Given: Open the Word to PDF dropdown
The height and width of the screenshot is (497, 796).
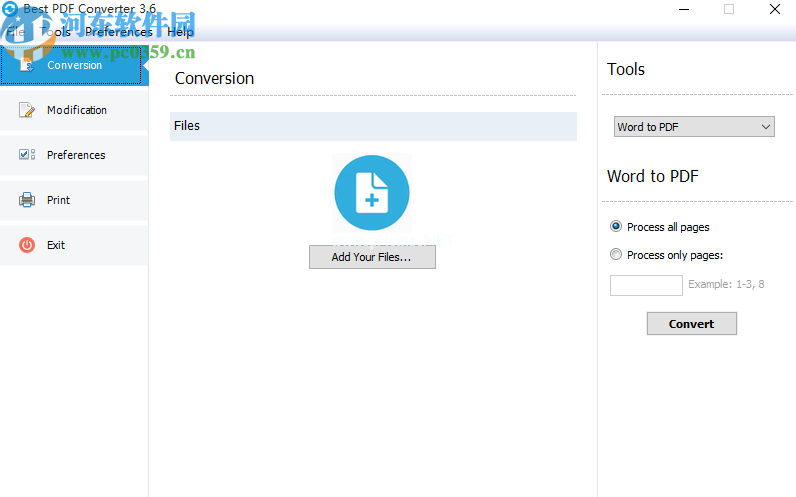Looking at the screenshot, I should [x=694, y=127].
